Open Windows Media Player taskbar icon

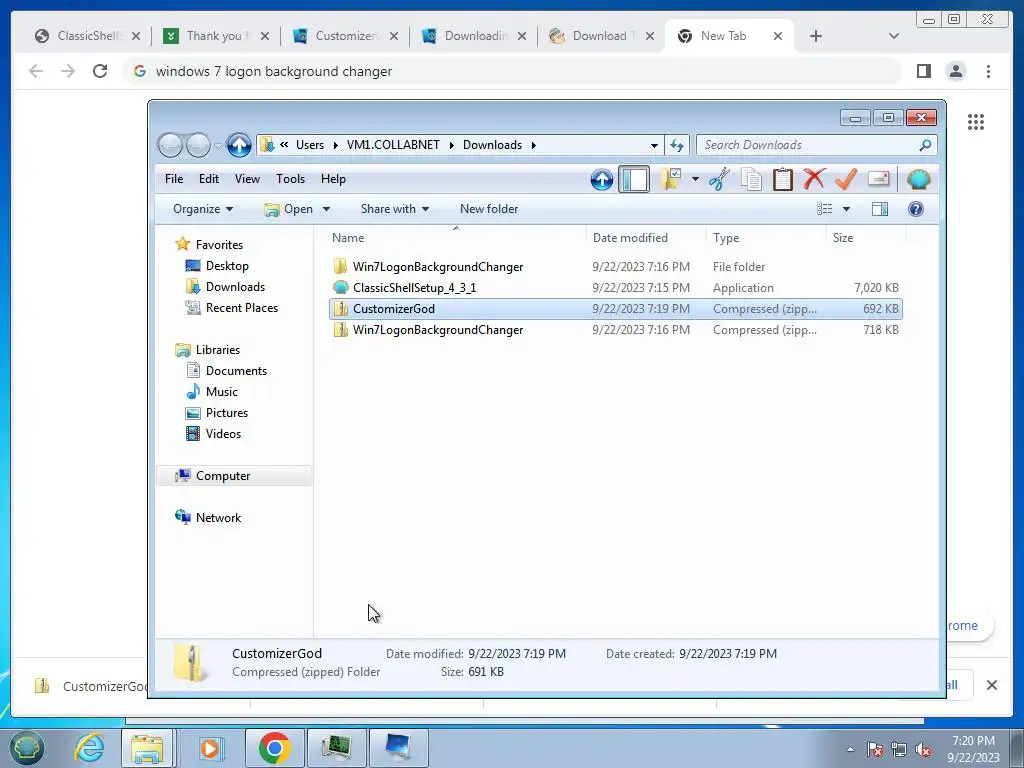click(x=210, y=748)
